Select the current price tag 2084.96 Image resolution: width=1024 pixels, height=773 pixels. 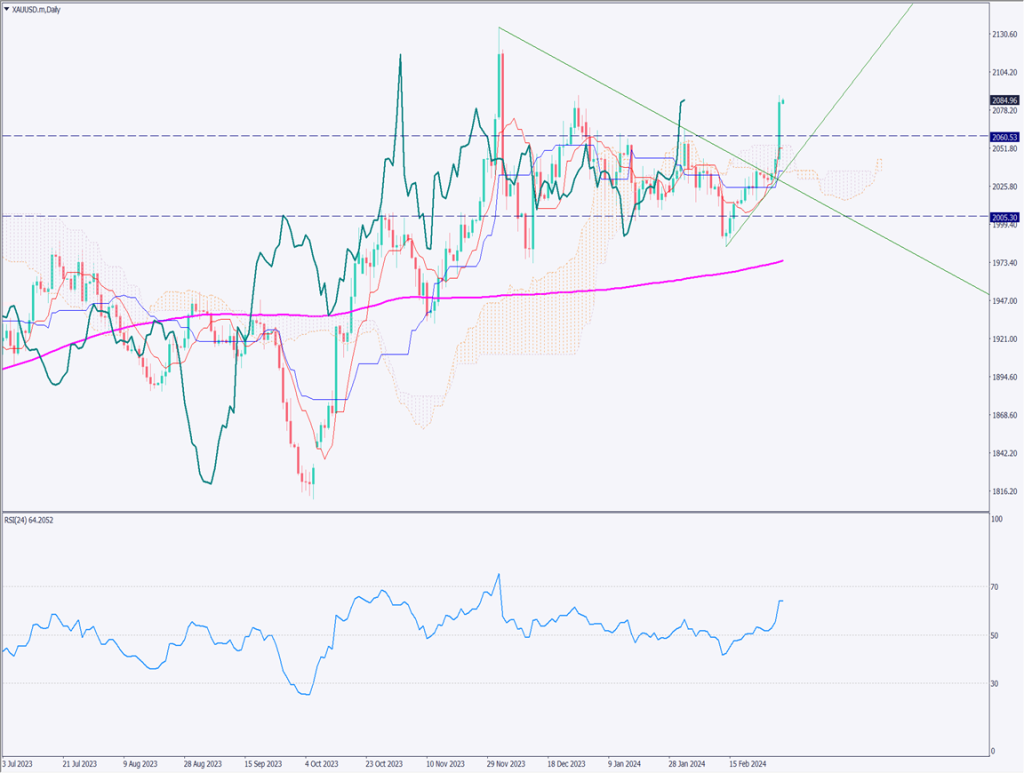pyautogui.click(x=1003, y=100)
